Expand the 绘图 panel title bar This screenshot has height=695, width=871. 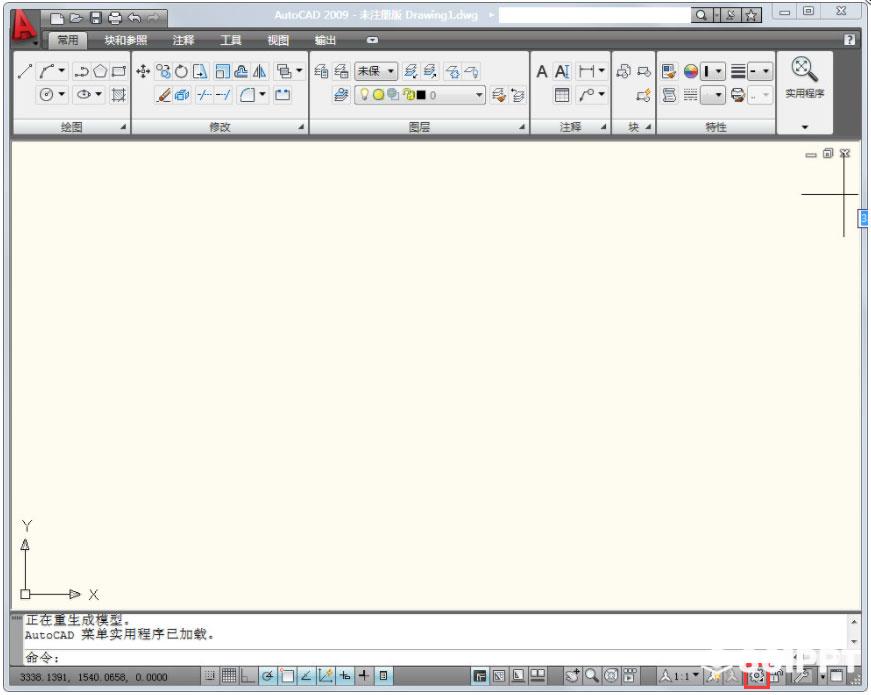point(71,127)
